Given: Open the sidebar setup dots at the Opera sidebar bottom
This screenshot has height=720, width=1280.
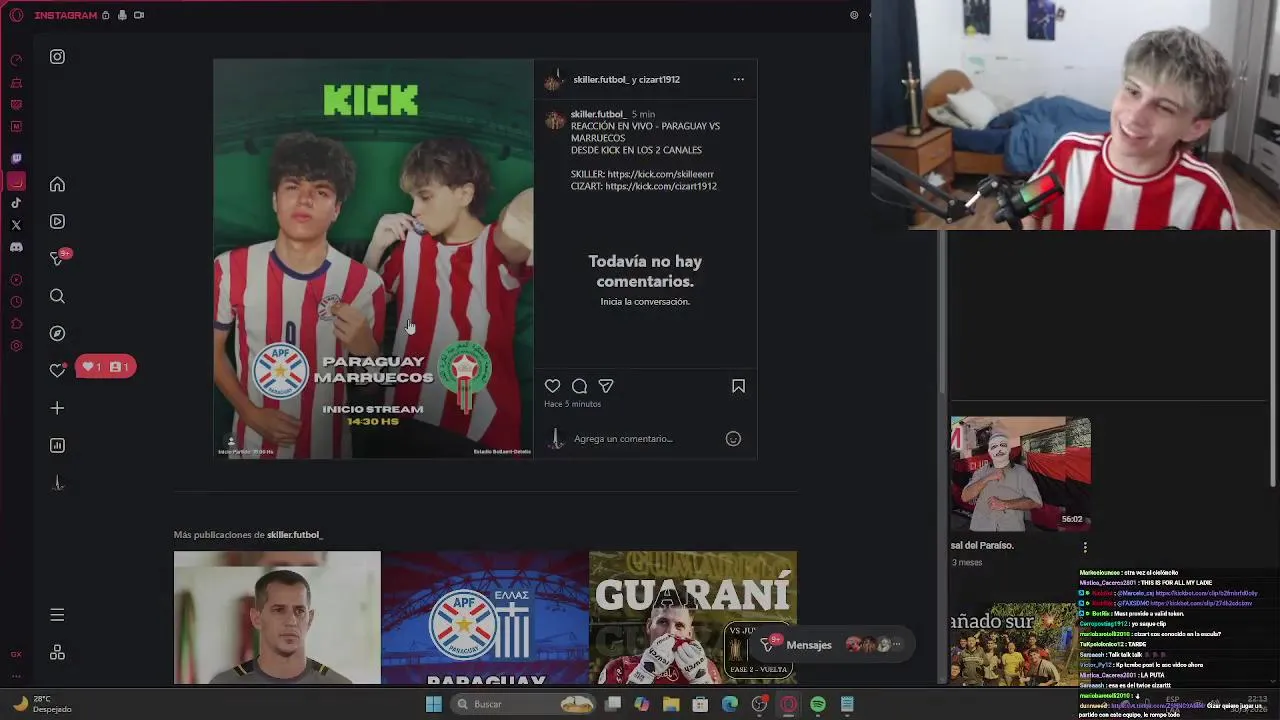Looking at the screenshot, I should click(16, 677).
